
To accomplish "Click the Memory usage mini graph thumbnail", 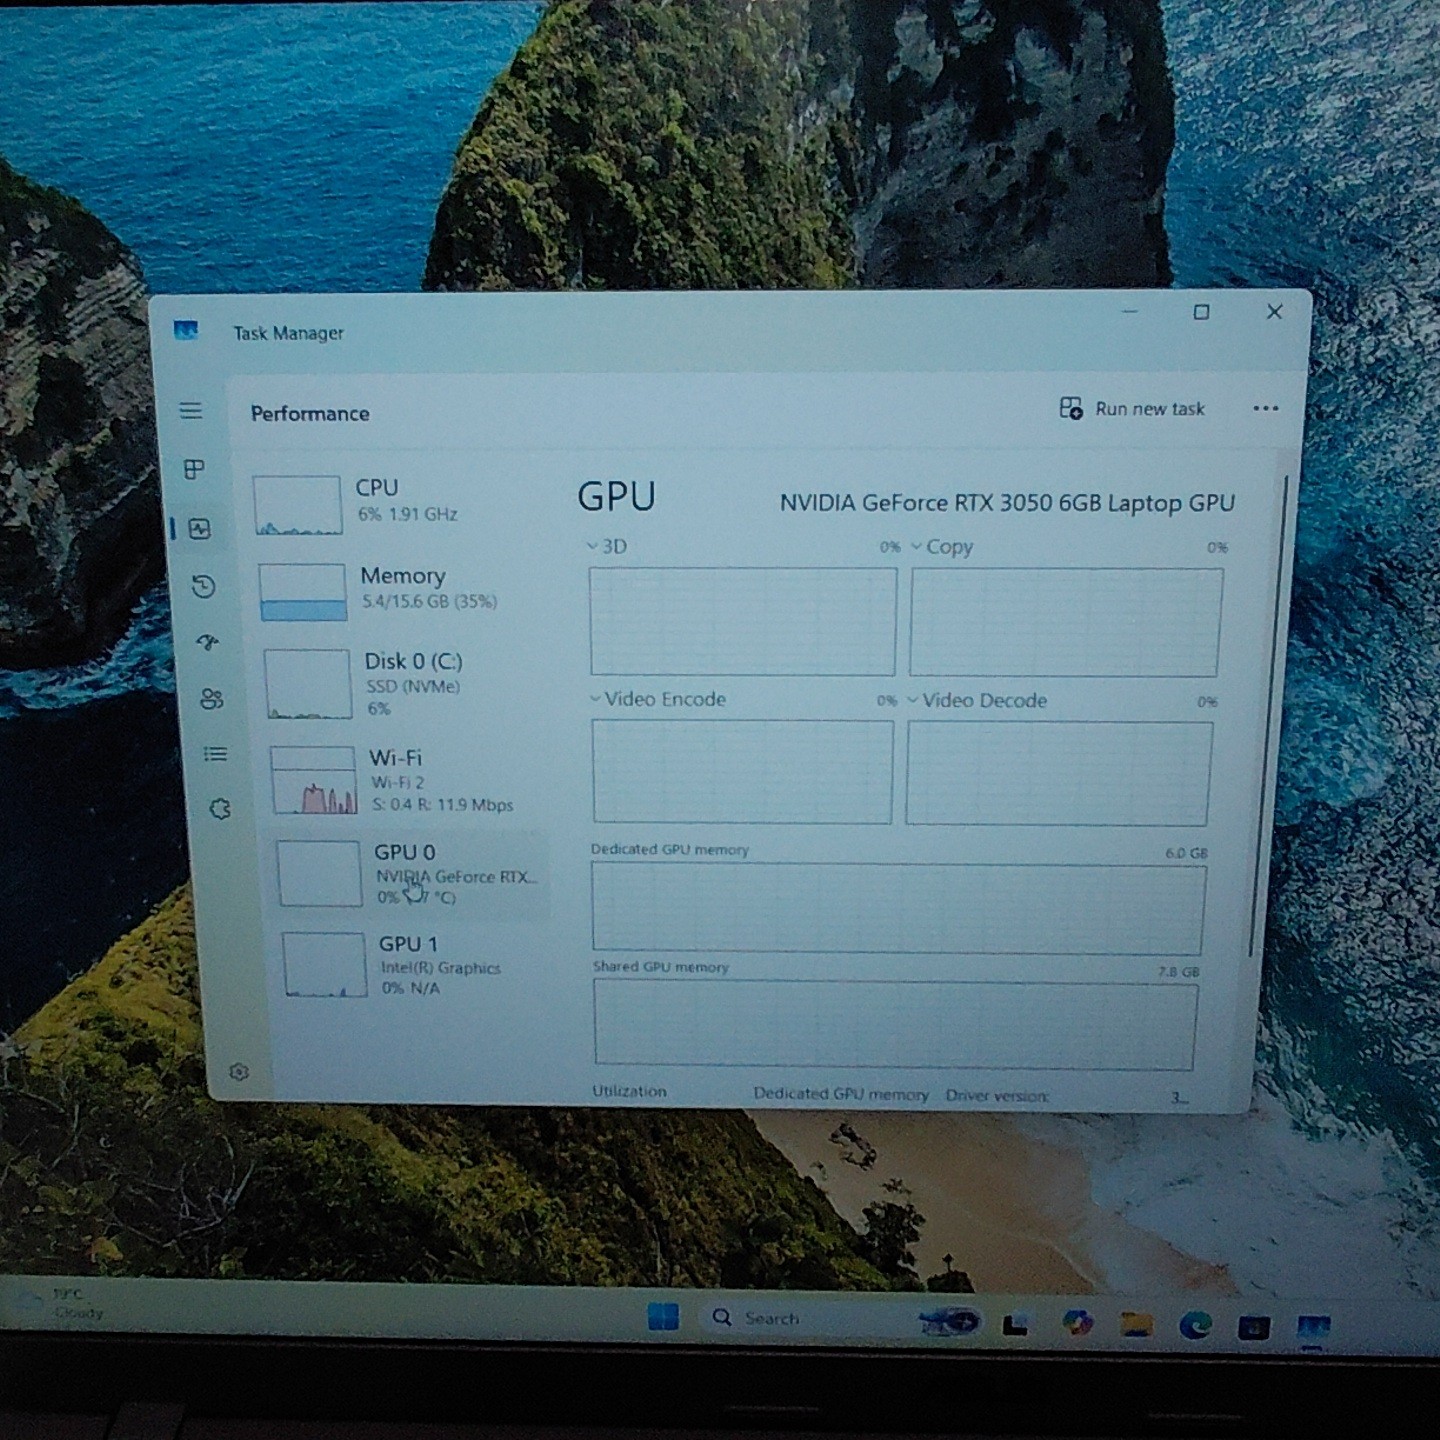I will click(302, 592).
